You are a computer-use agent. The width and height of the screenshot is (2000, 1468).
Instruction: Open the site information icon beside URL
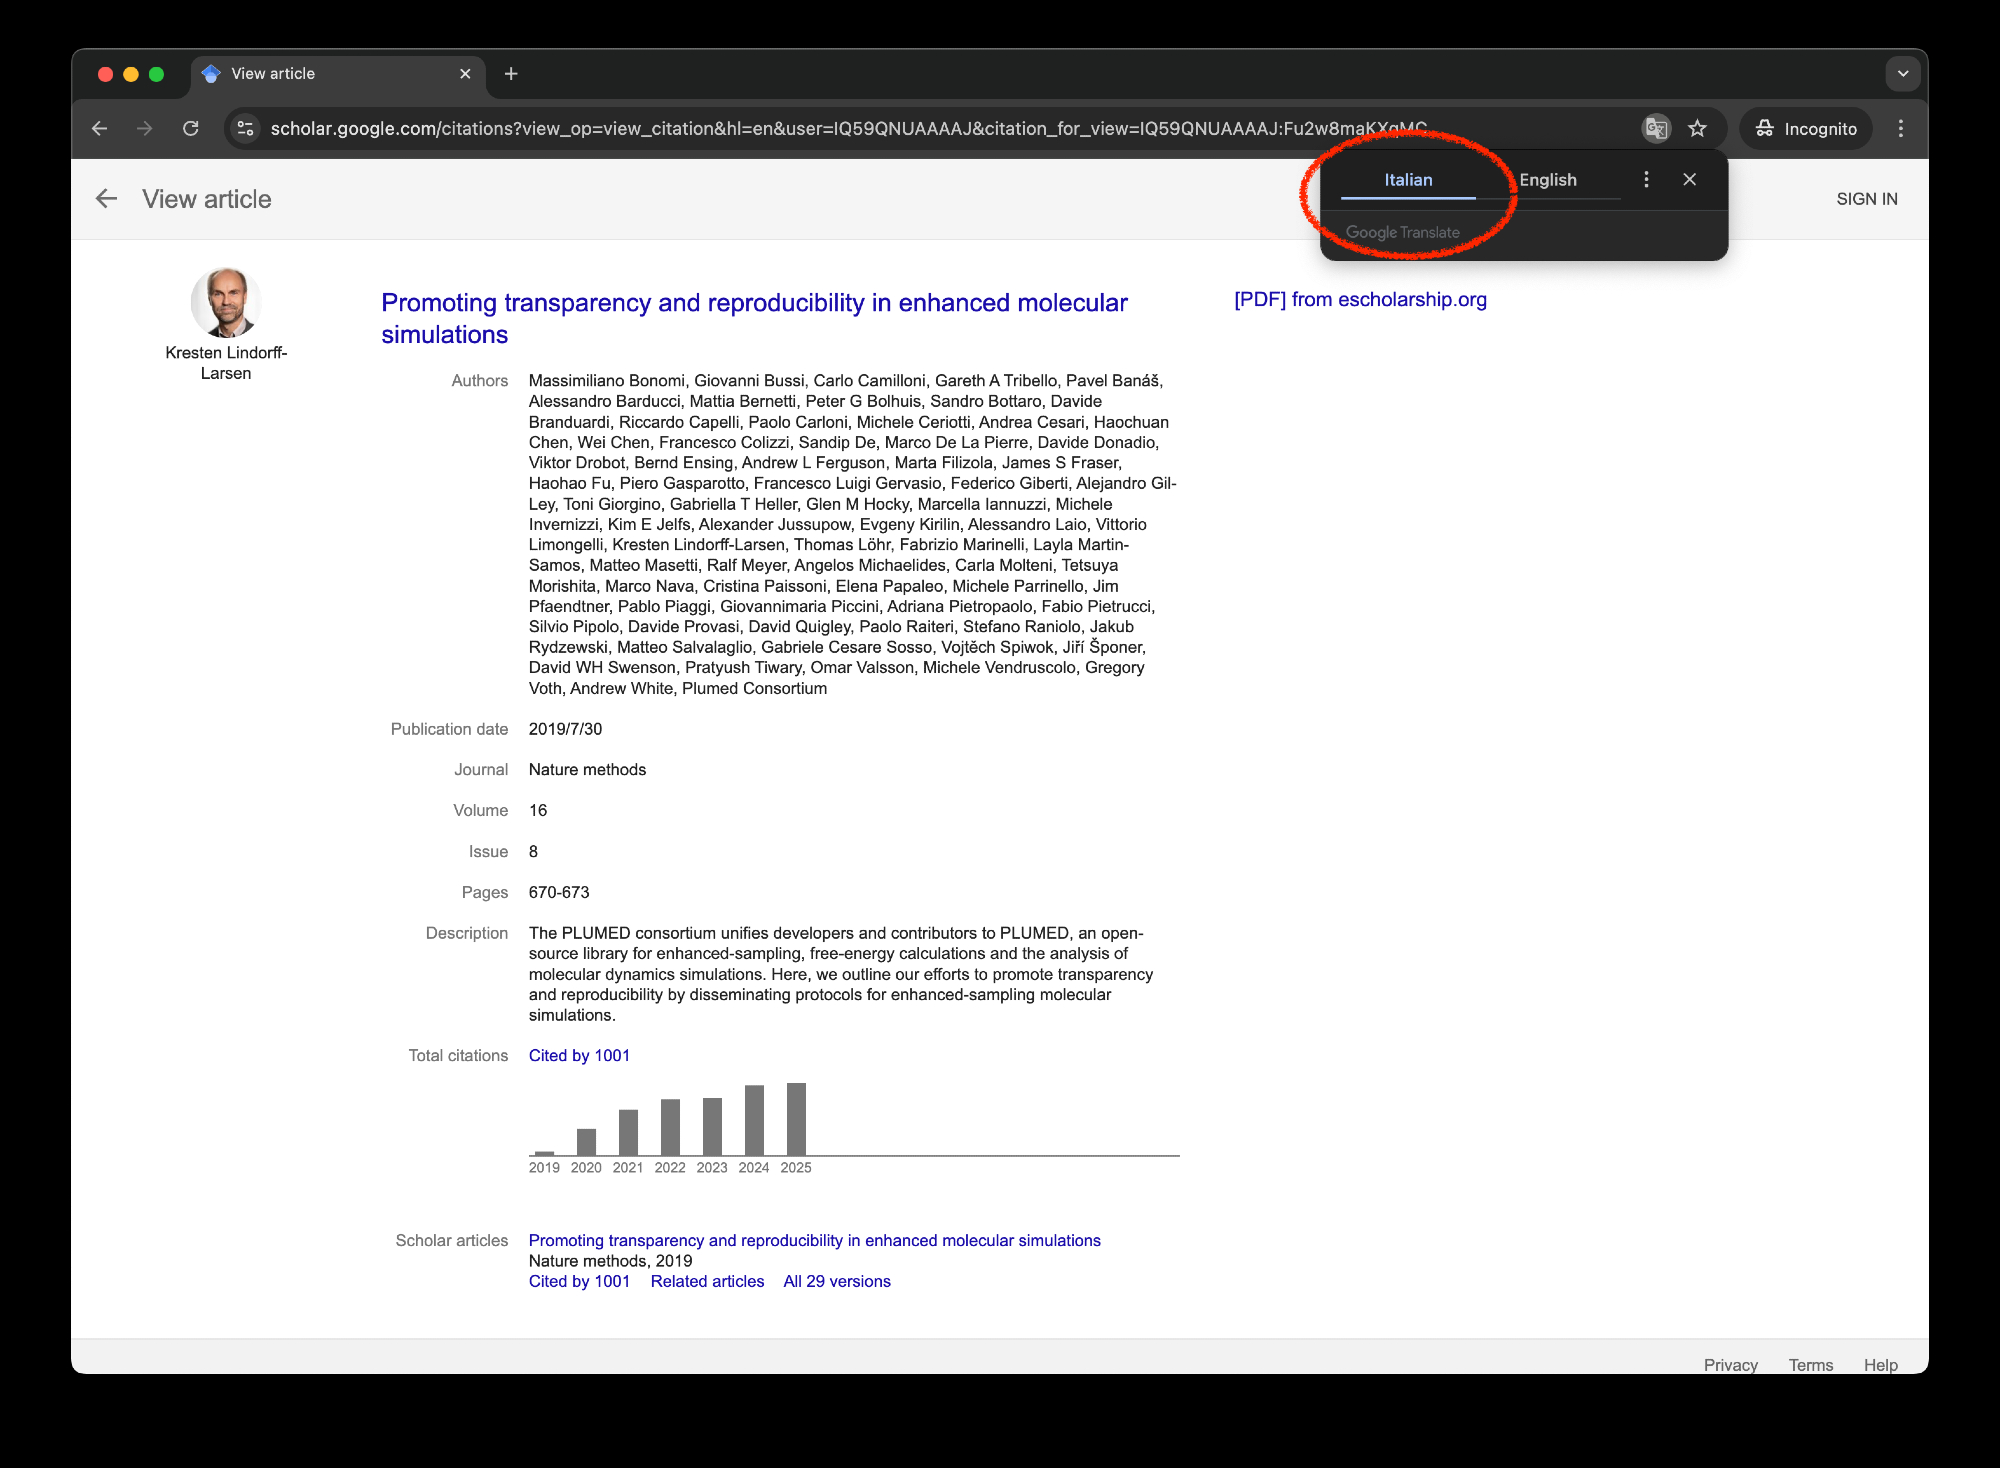pos(245,128)
